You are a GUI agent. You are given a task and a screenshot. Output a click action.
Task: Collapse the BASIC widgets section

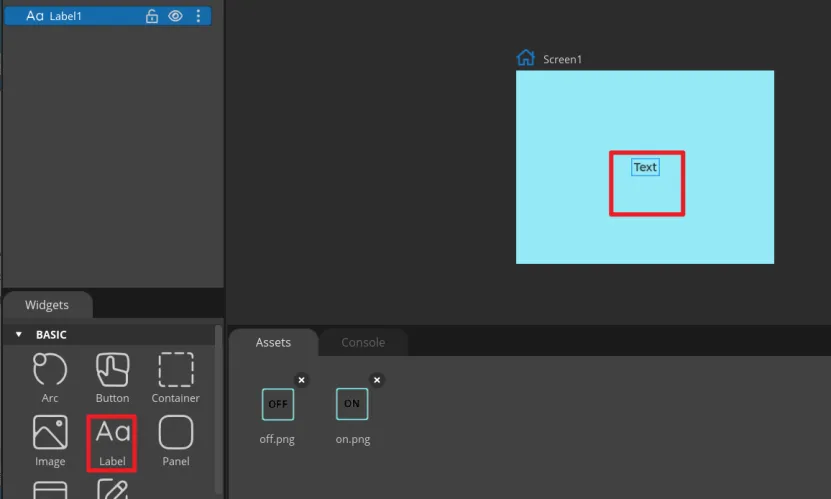click(18, 335)
